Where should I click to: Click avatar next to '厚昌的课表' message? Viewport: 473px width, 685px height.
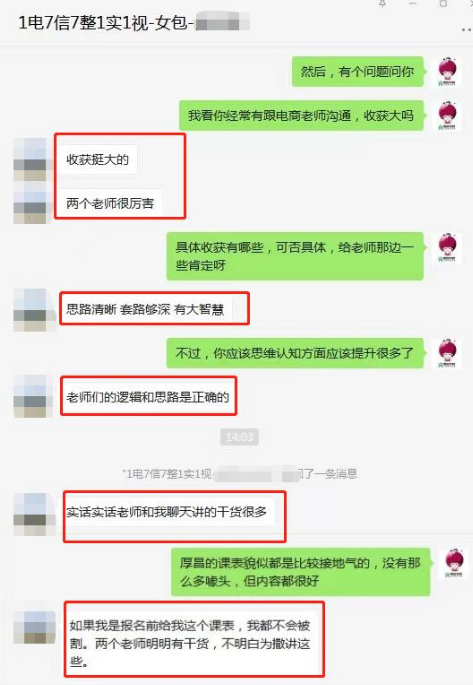coord(454,563)
